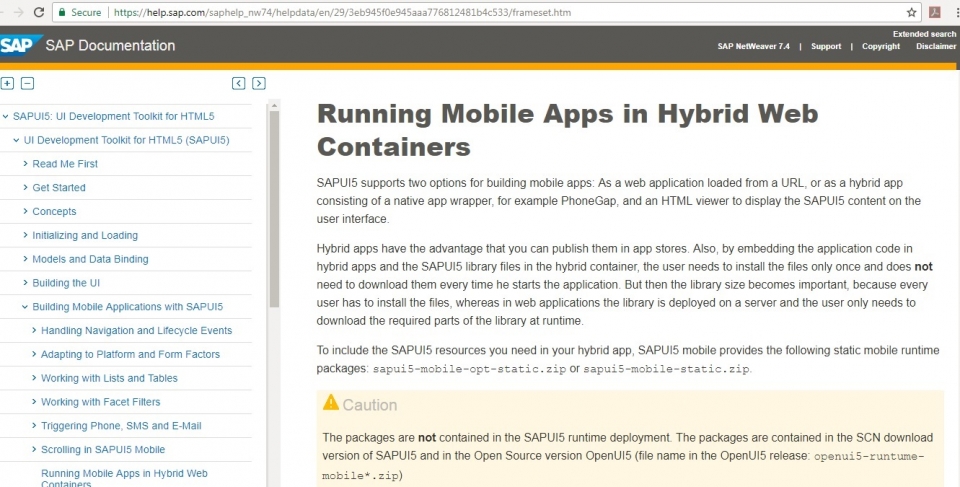Open the Support menu link
This screenshot has width=960, height=487.
pyautogui.click(x=825, y=46)
